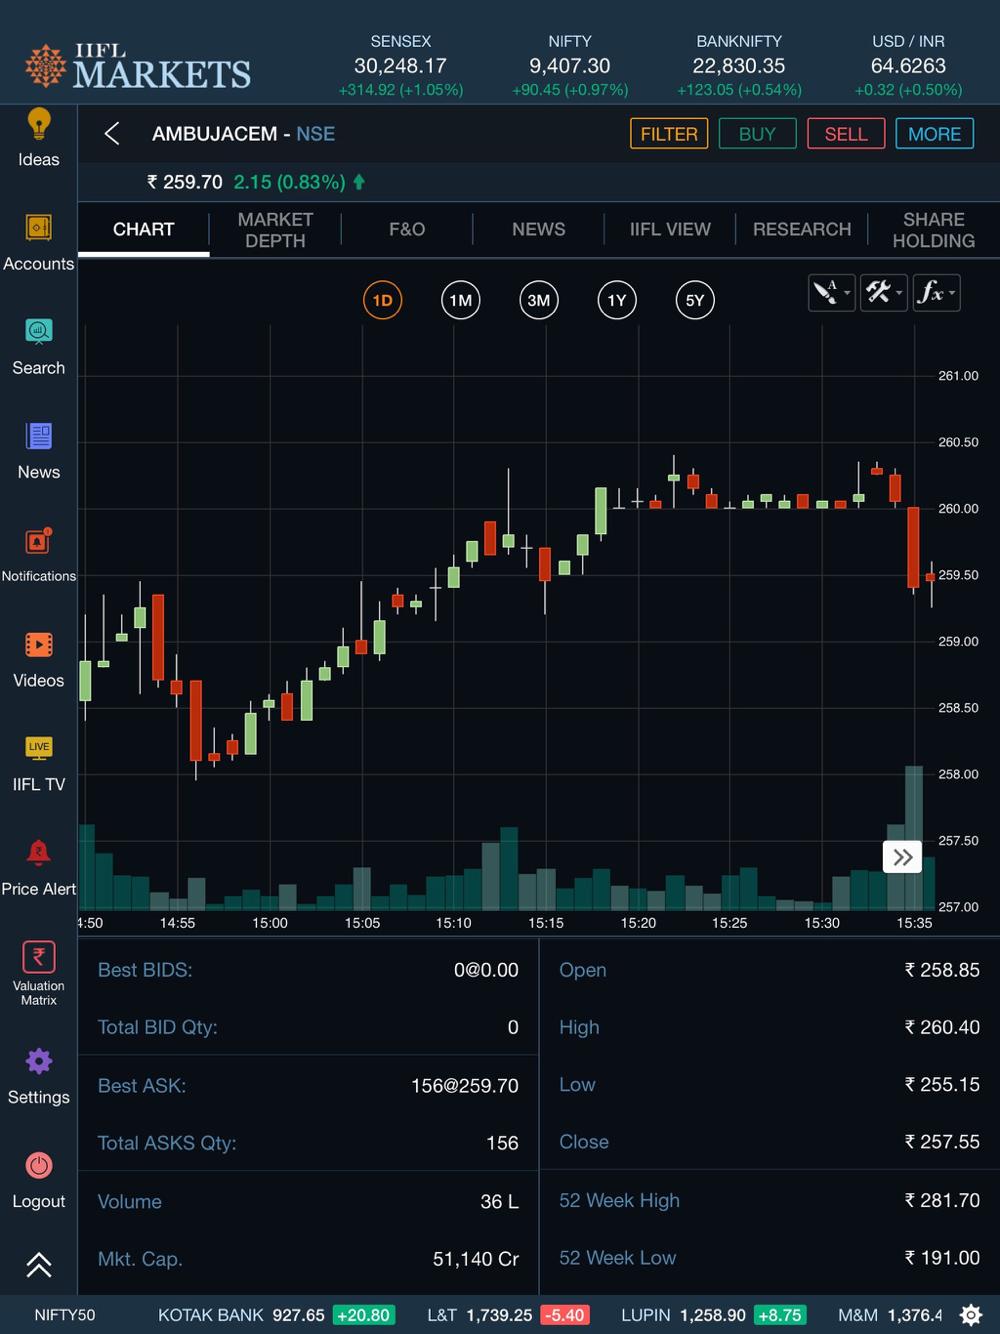Viewport: 1000px width, 1334px height.
Task: Open the ticker settings gear icon
Action: click(970, 1315)
